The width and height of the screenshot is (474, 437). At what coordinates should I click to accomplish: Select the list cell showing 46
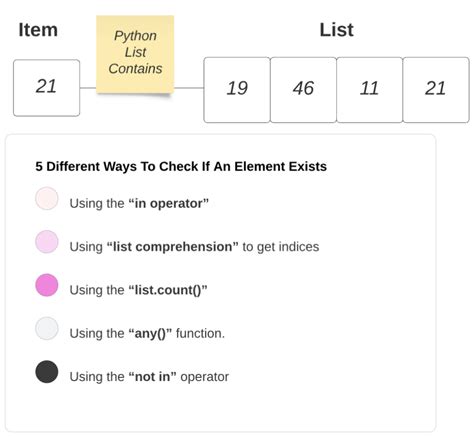[303, 90]
